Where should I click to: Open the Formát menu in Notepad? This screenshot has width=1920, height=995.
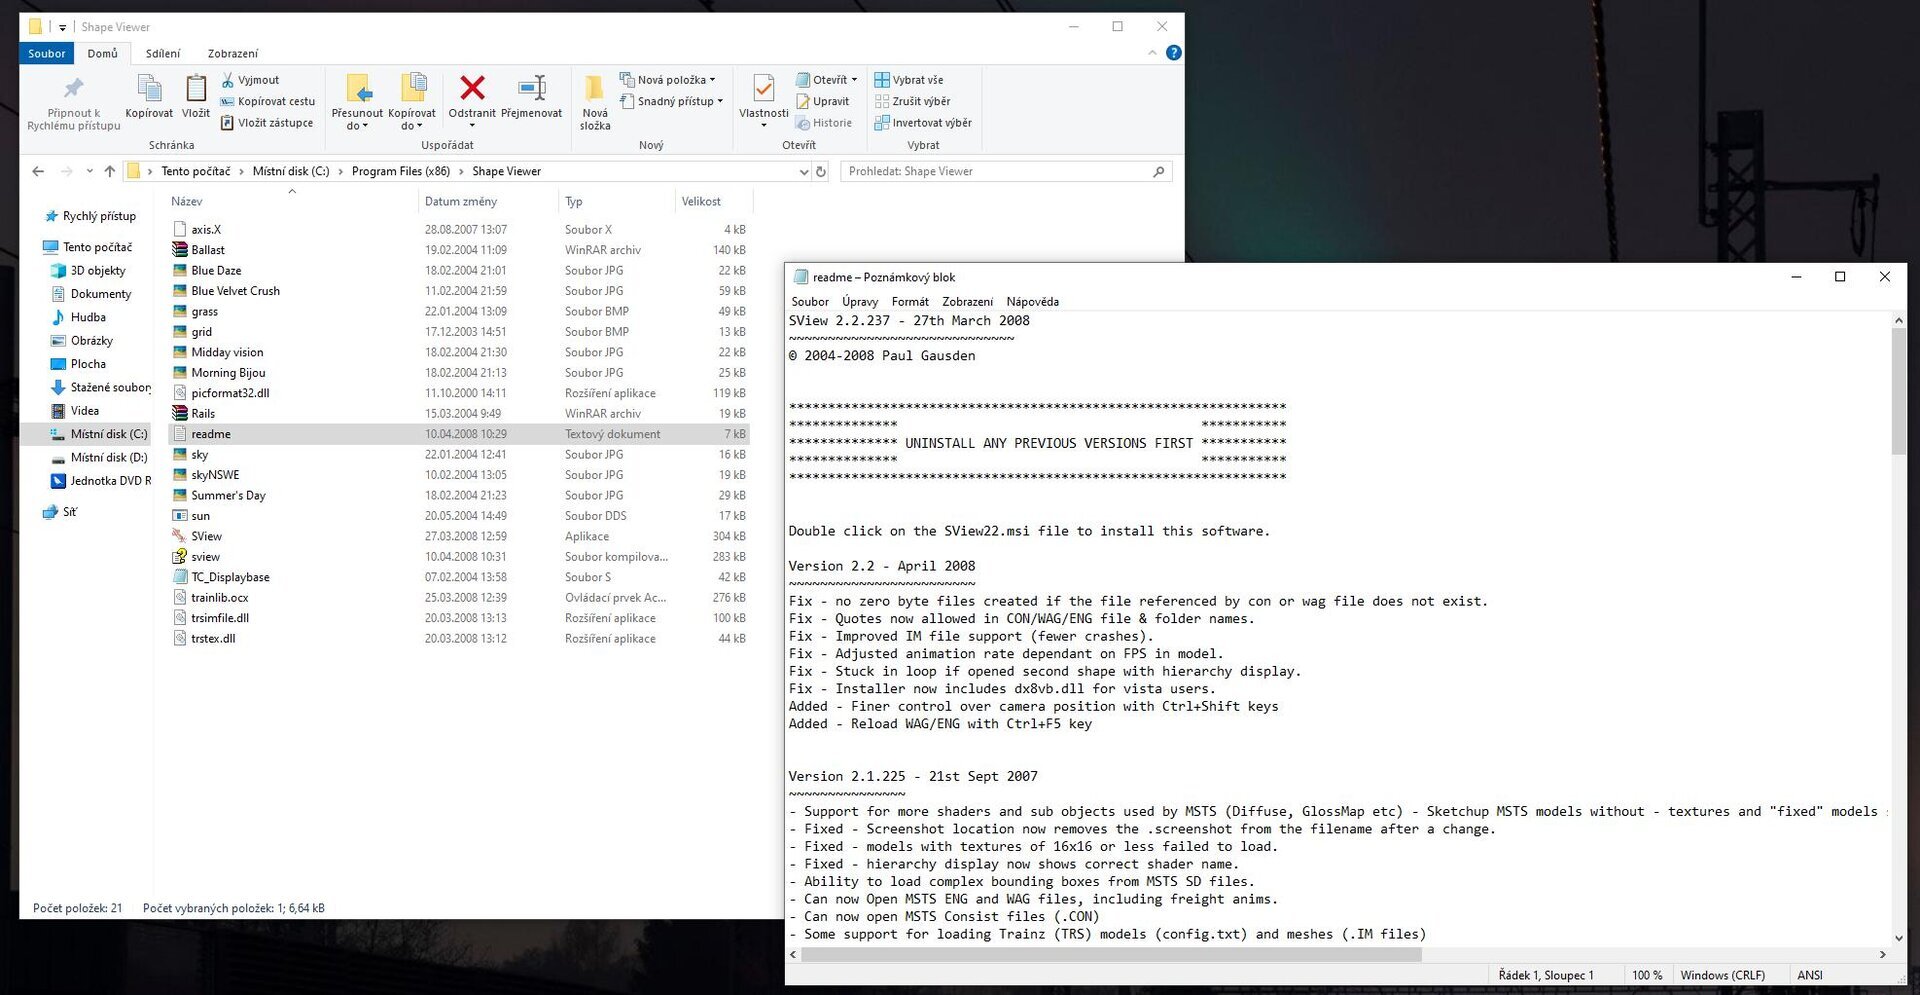click(x=909, y=302)
